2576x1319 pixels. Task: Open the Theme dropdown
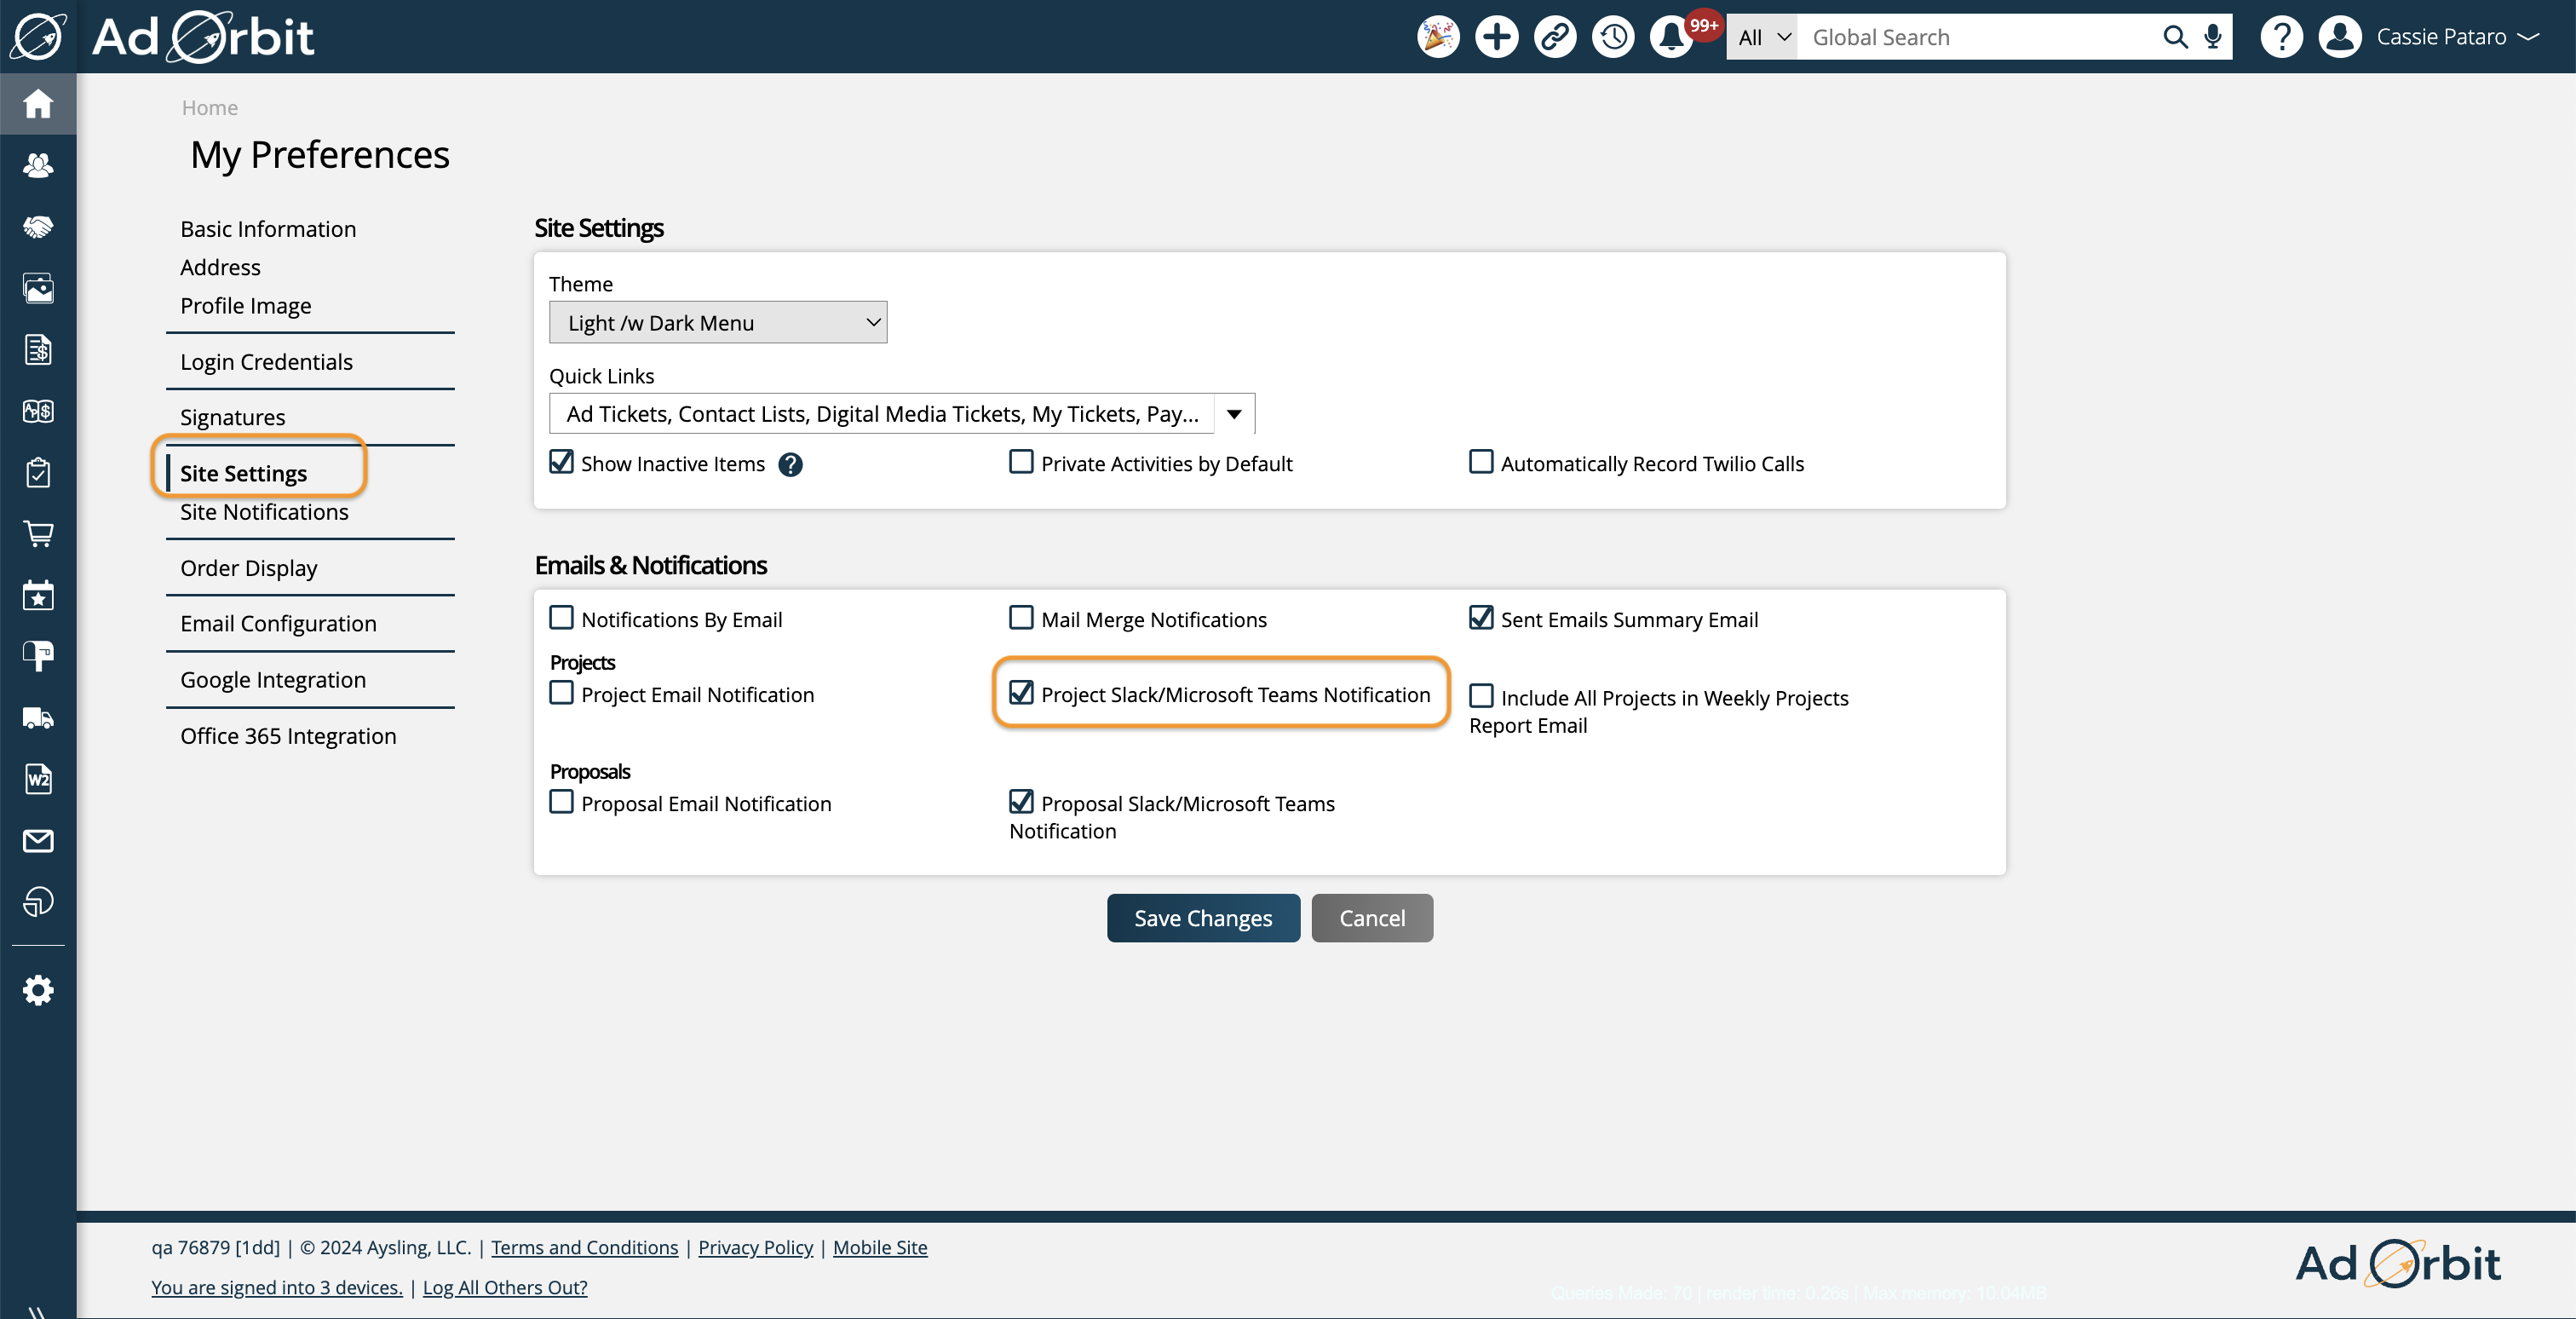[x=718, y=322]
